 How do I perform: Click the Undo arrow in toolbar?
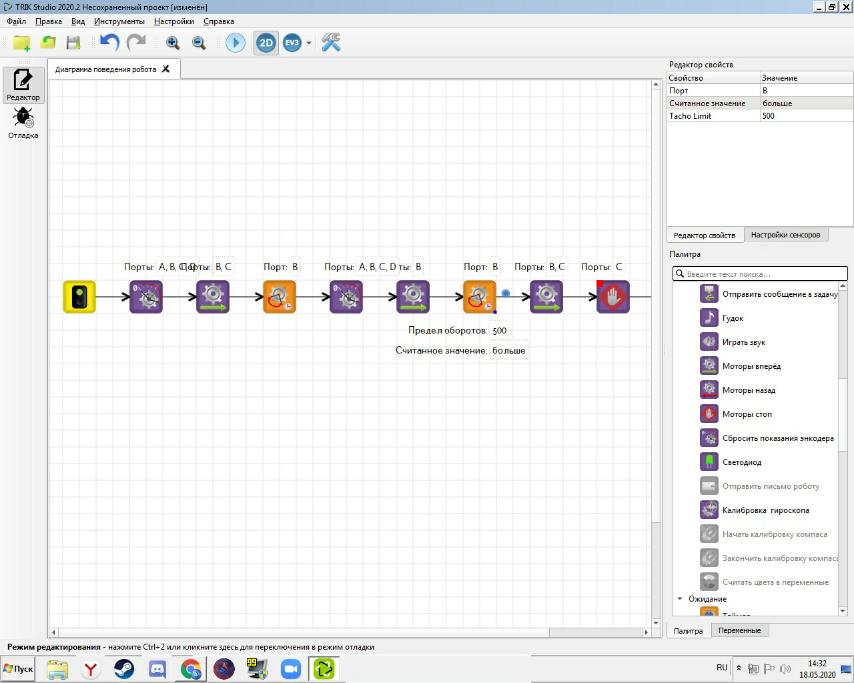110,42
